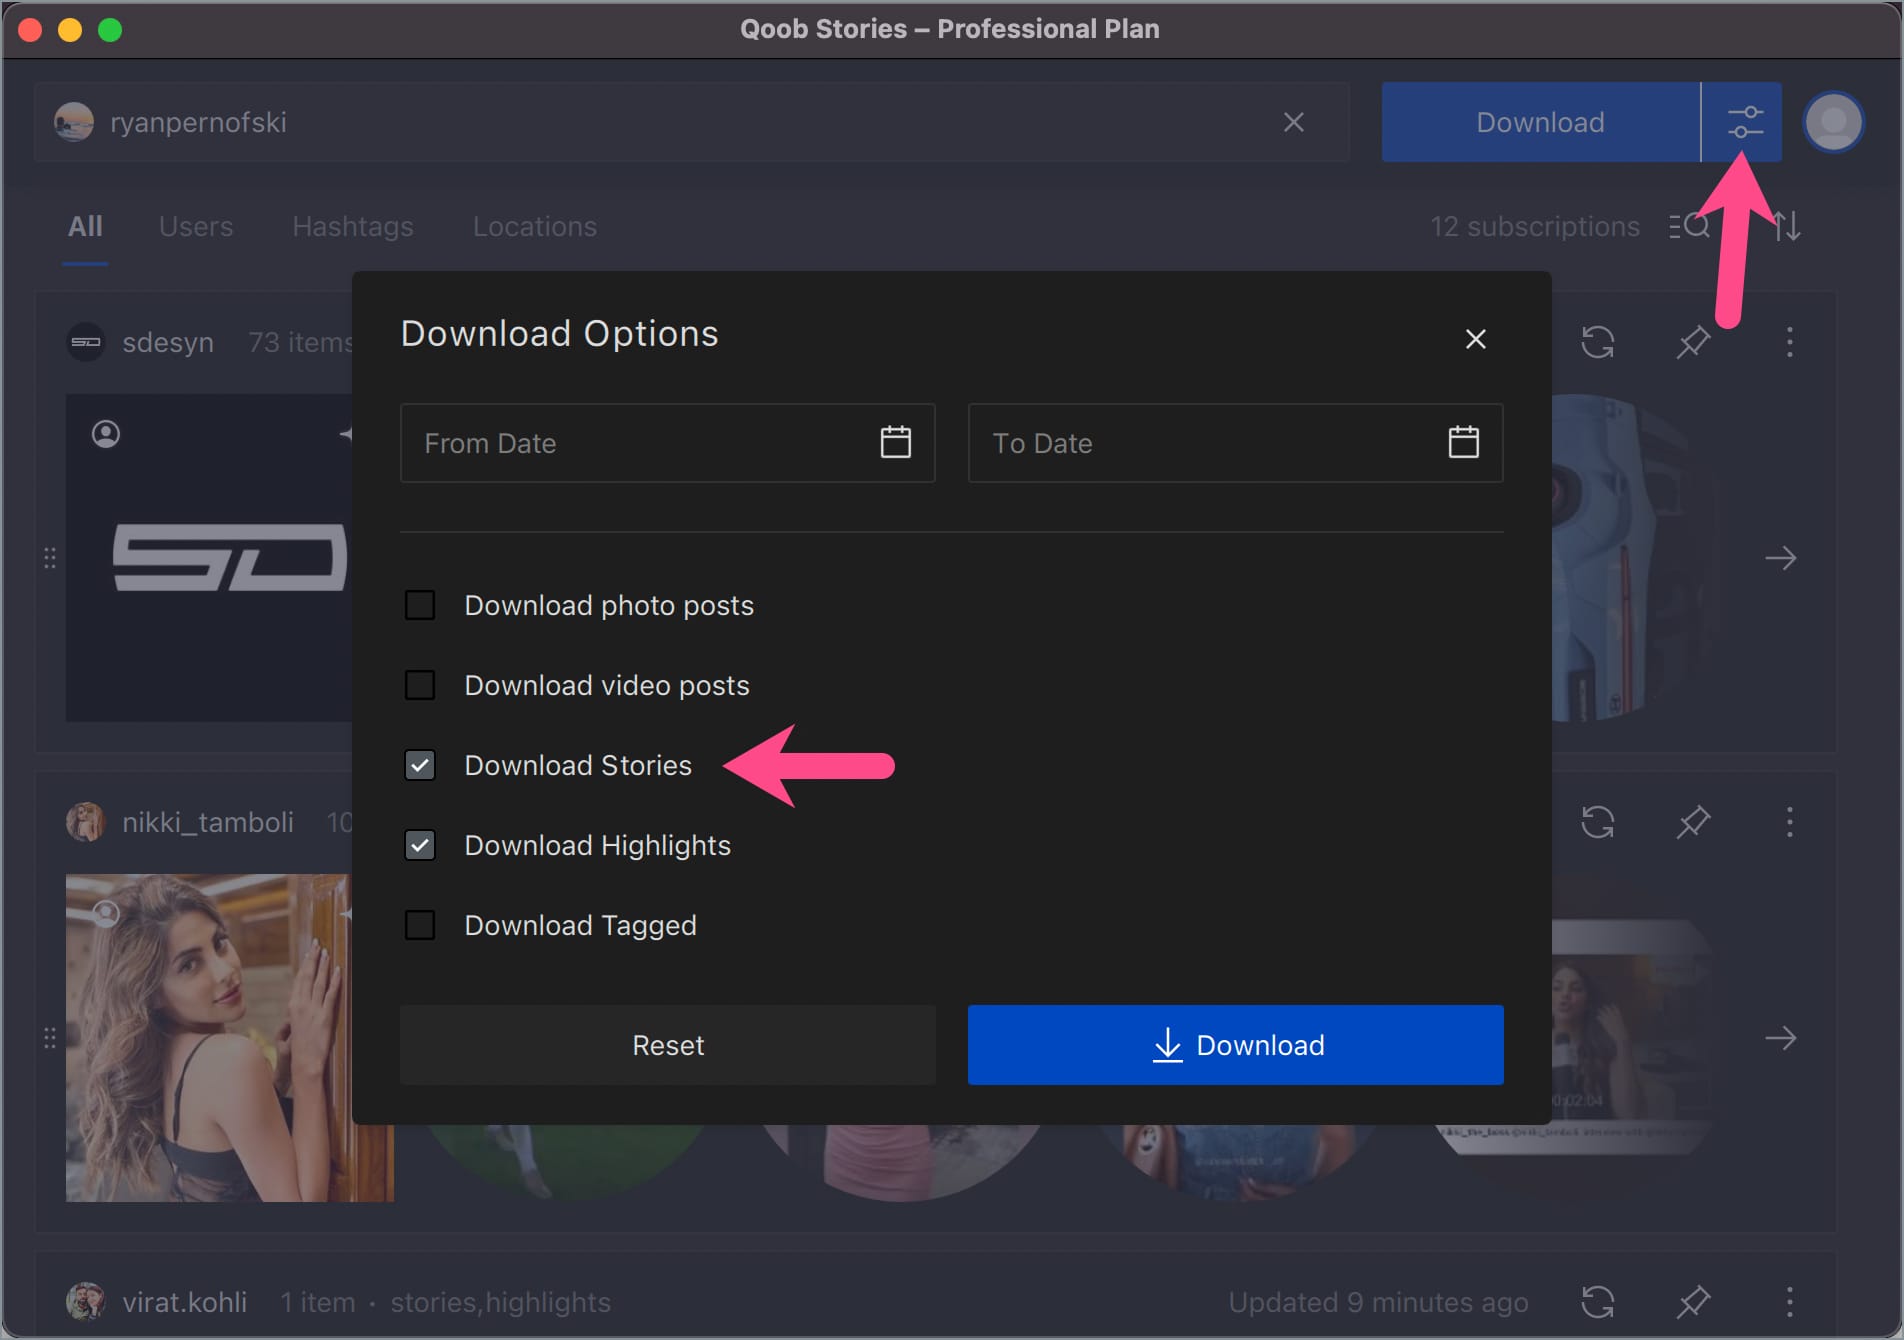Viewport: 1904px width, 1340px height.
Task: Click the To Date input field
Action: 1236,443
